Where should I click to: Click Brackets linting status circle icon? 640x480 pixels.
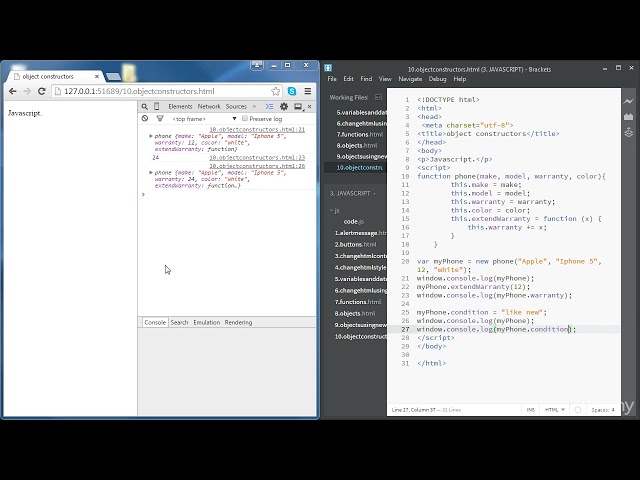(578, 409)
